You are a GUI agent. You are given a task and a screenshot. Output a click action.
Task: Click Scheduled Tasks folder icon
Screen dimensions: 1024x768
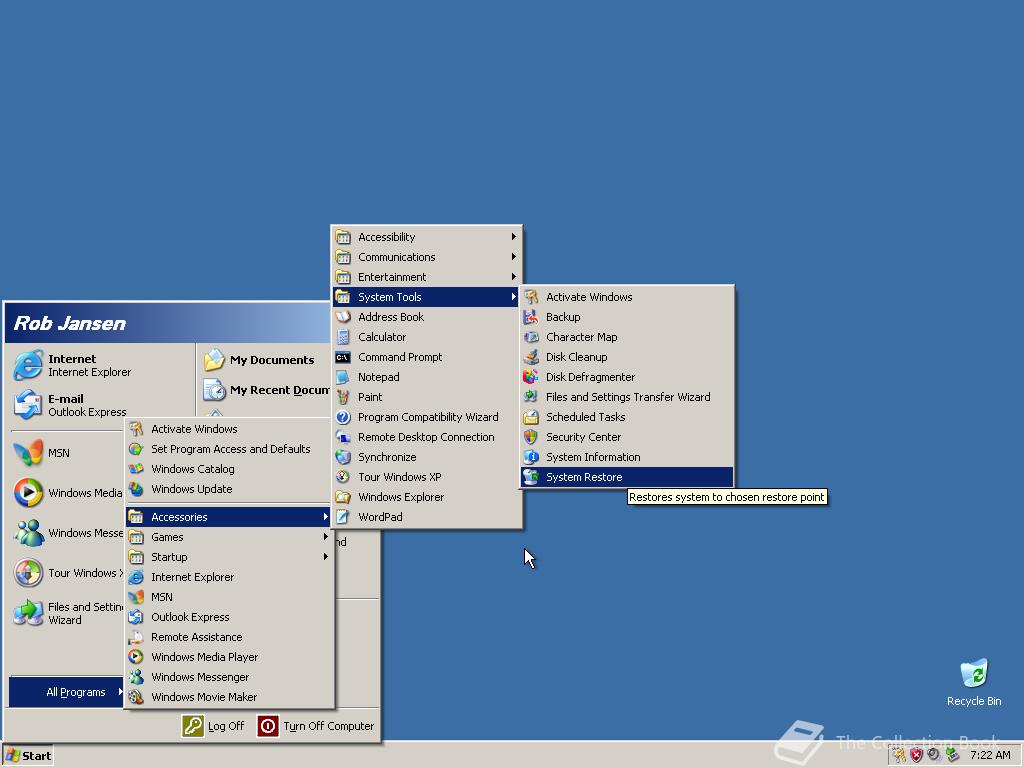[531, 417]
